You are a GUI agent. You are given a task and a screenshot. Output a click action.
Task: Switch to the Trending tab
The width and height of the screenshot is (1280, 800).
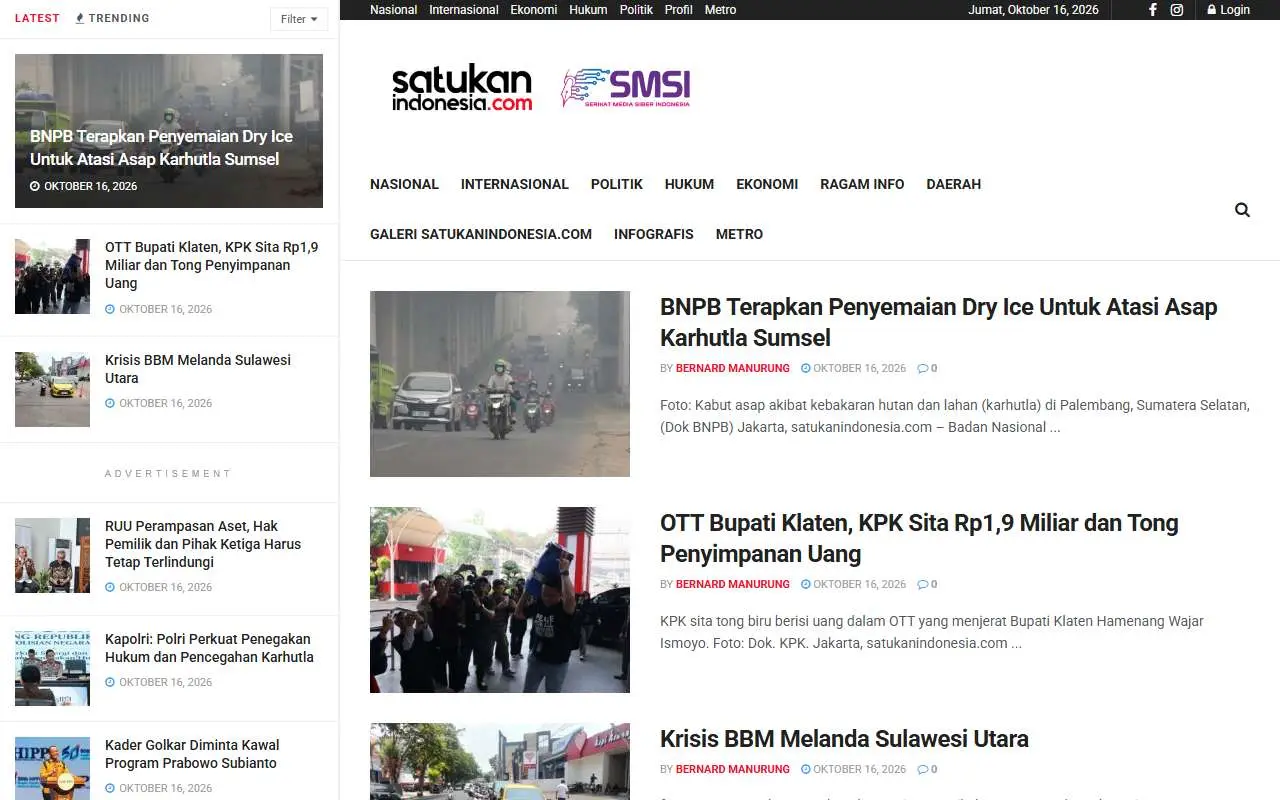113,18
